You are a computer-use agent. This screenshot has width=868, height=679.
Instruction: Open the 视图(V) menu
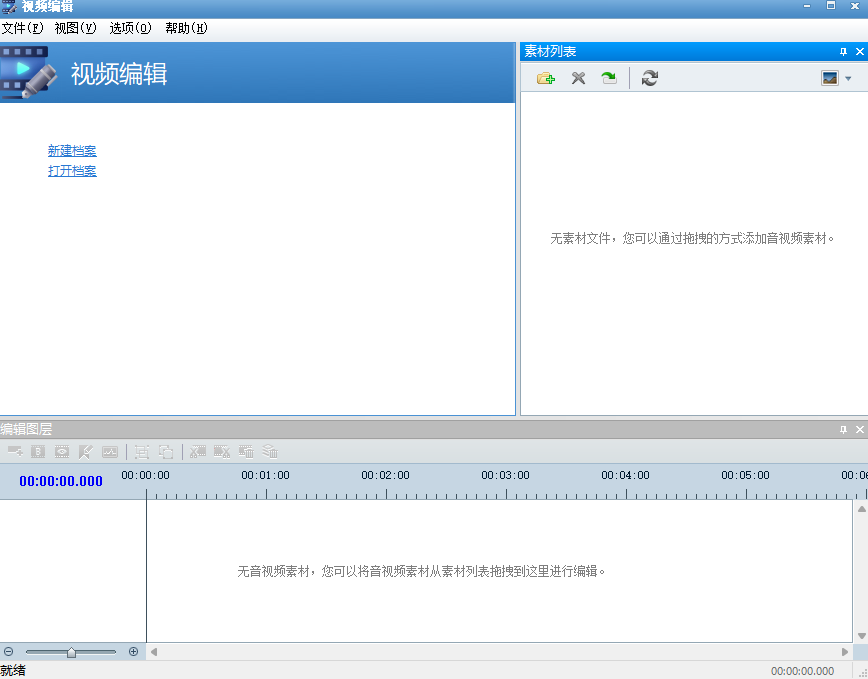[75, 28]
